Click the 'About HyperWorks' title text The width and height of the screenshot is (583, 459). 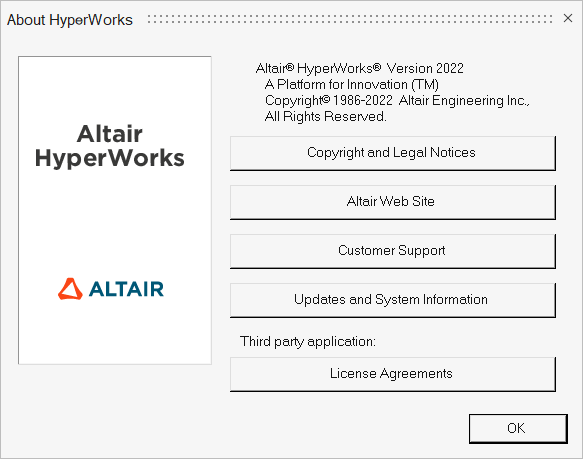coord(70,20)
